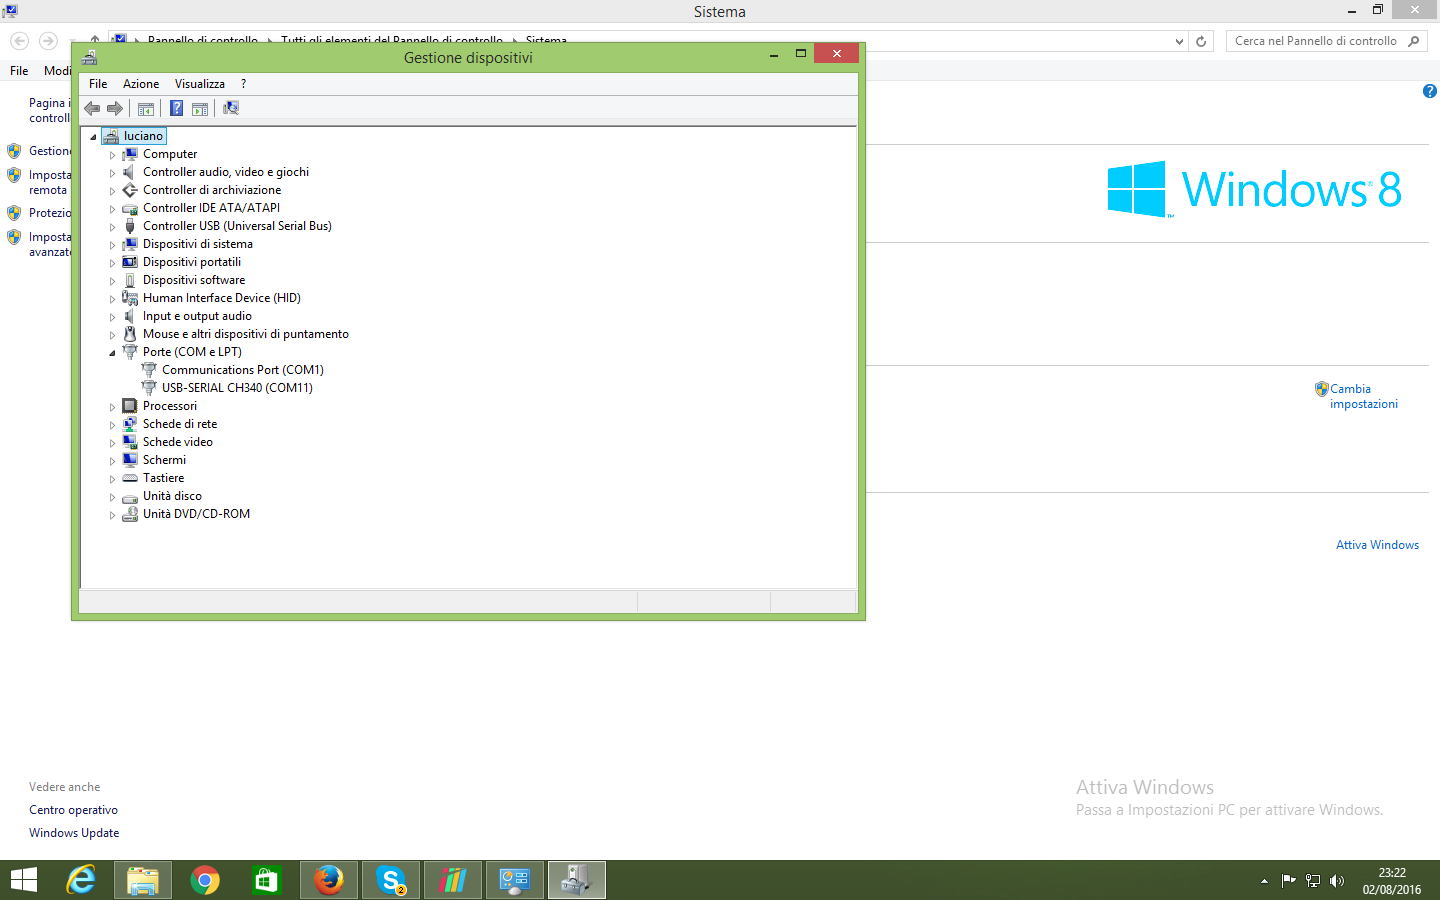Viewport: 1440px width, 900px height.
Task: Click the Unità DVD/CD-ROM drive icon
Action: tap(130, 514)
